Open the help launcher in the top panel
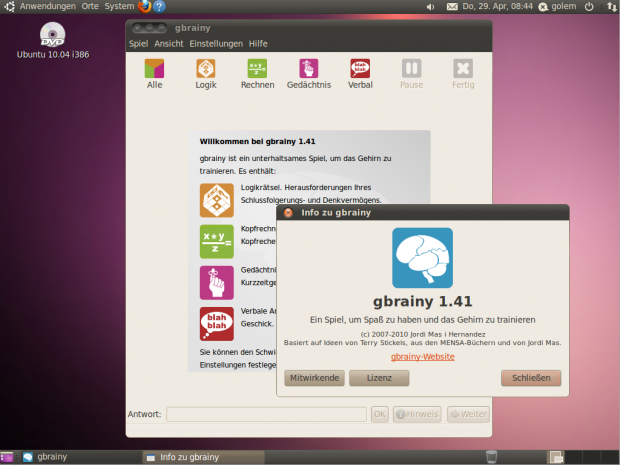This screenshot has width=620, height=465. click(x=159, y=6)
